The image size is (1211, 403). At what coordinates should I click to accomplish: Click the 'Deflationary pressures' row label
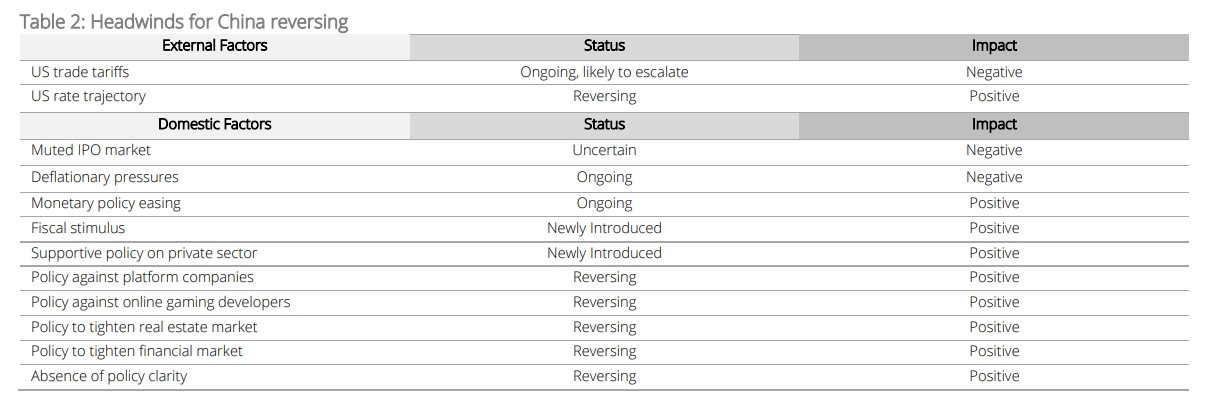click(x=105, y=177)
